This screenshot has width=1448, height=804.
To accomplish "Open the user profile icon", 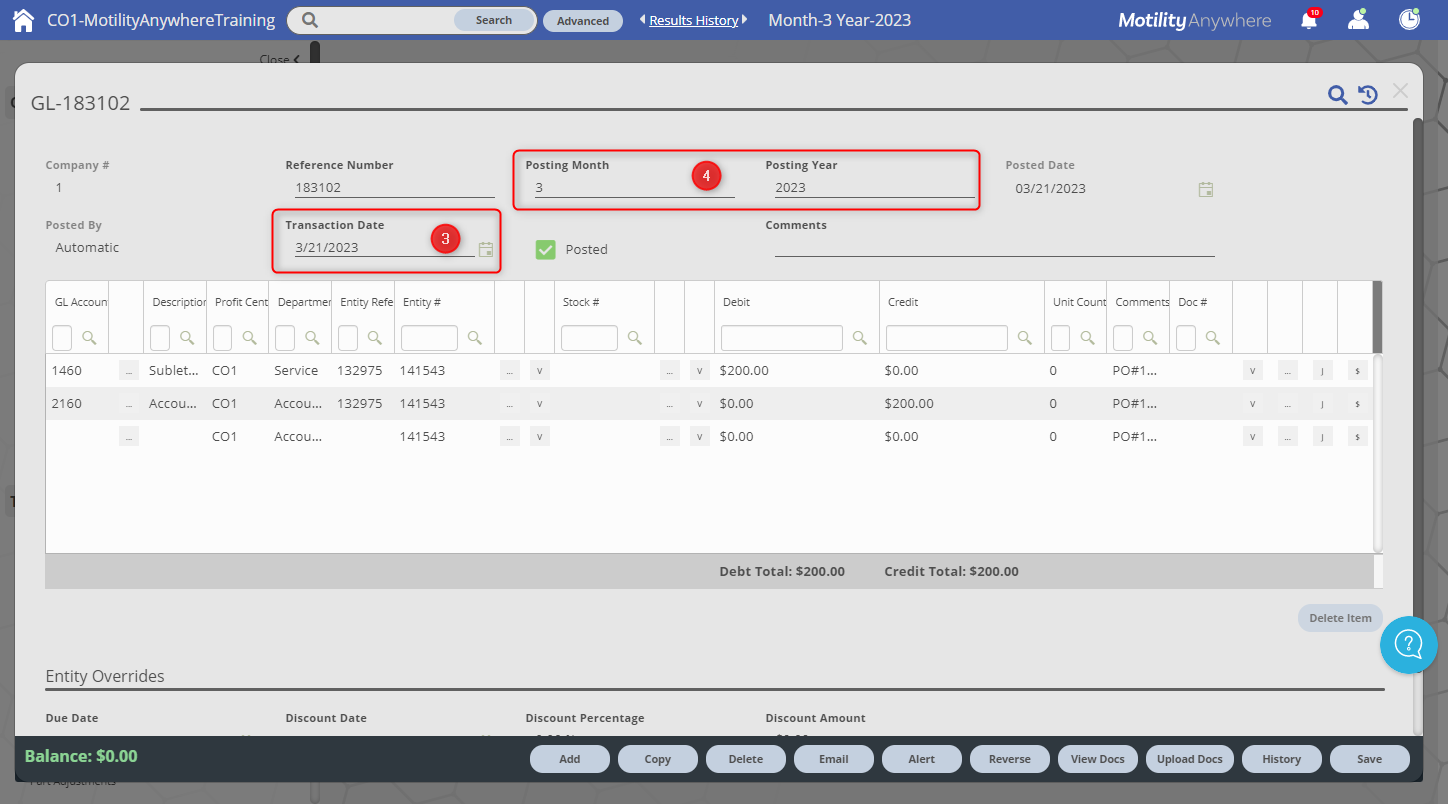I will click(1358, 20).
